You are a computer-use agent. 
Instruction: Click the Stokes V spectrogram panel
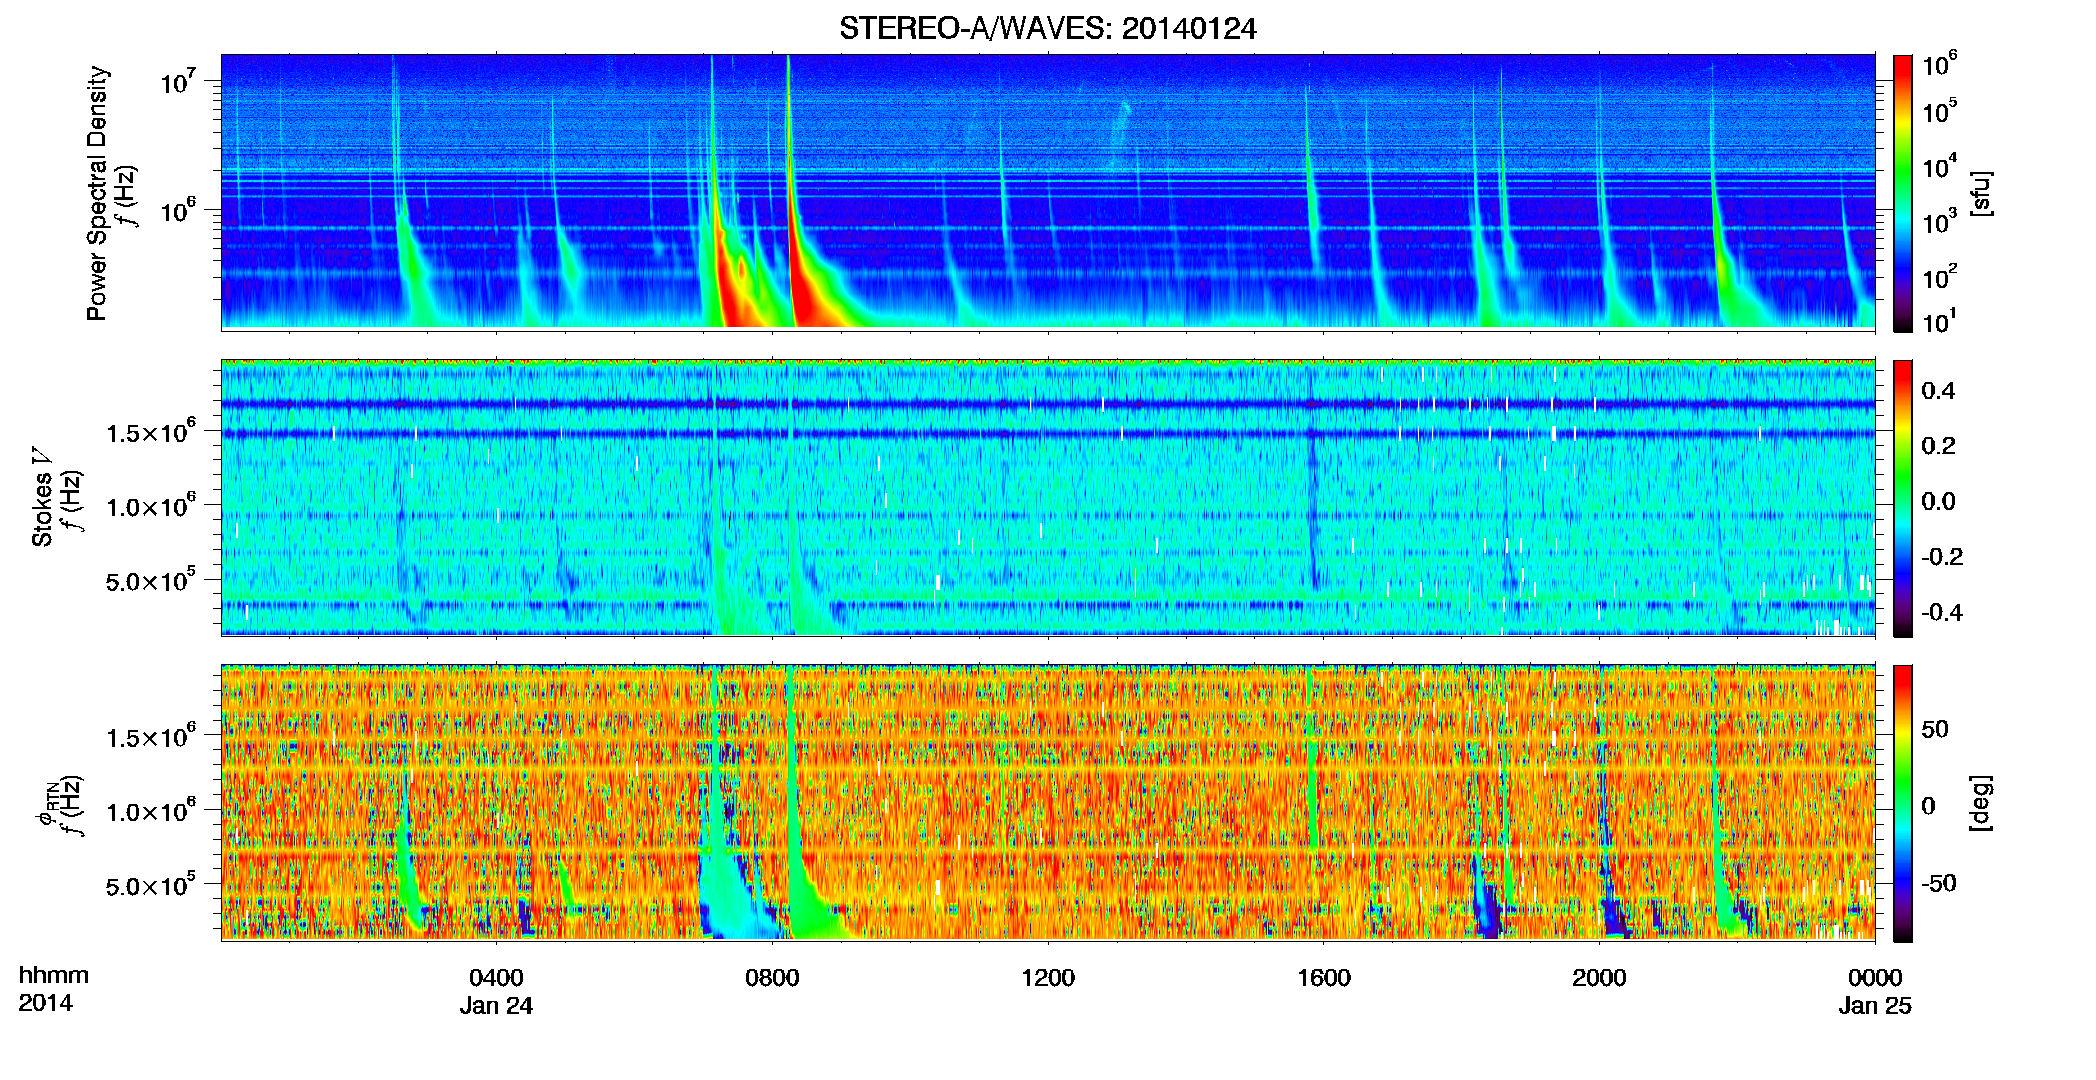click(1048, 498)
